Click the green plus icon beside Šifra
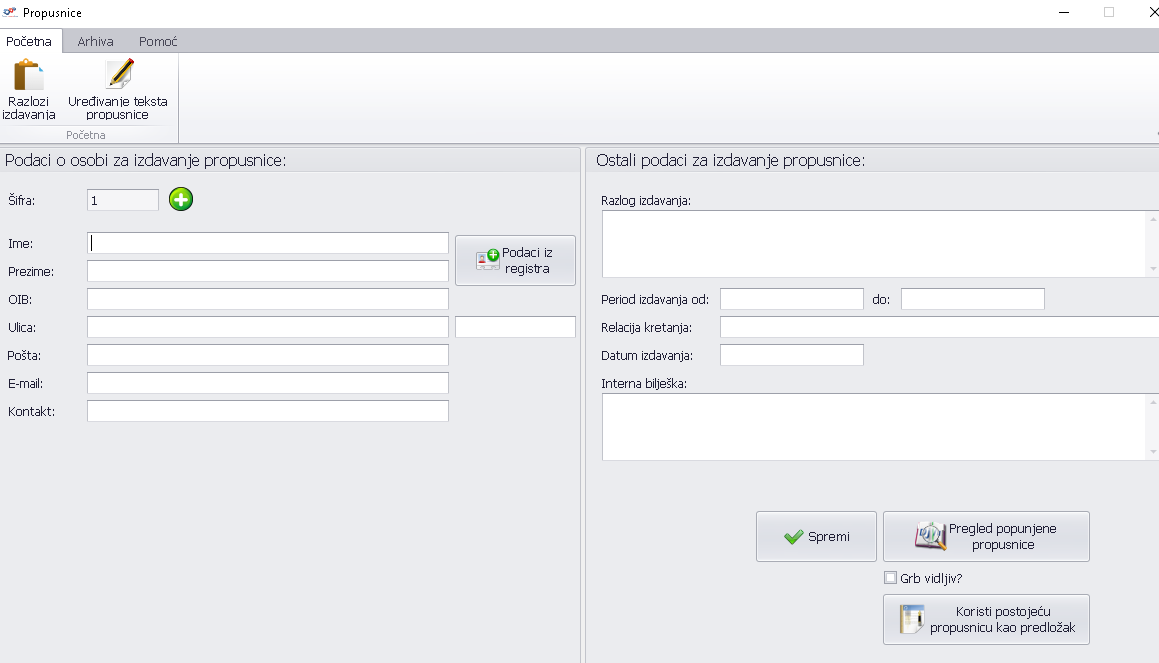Screen dimensions: 1159x663 coord(181,200)
